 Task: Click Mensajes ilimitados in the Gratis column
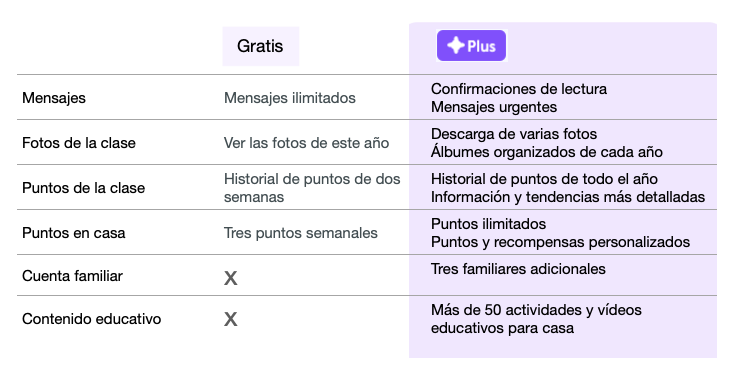point(290,98)
